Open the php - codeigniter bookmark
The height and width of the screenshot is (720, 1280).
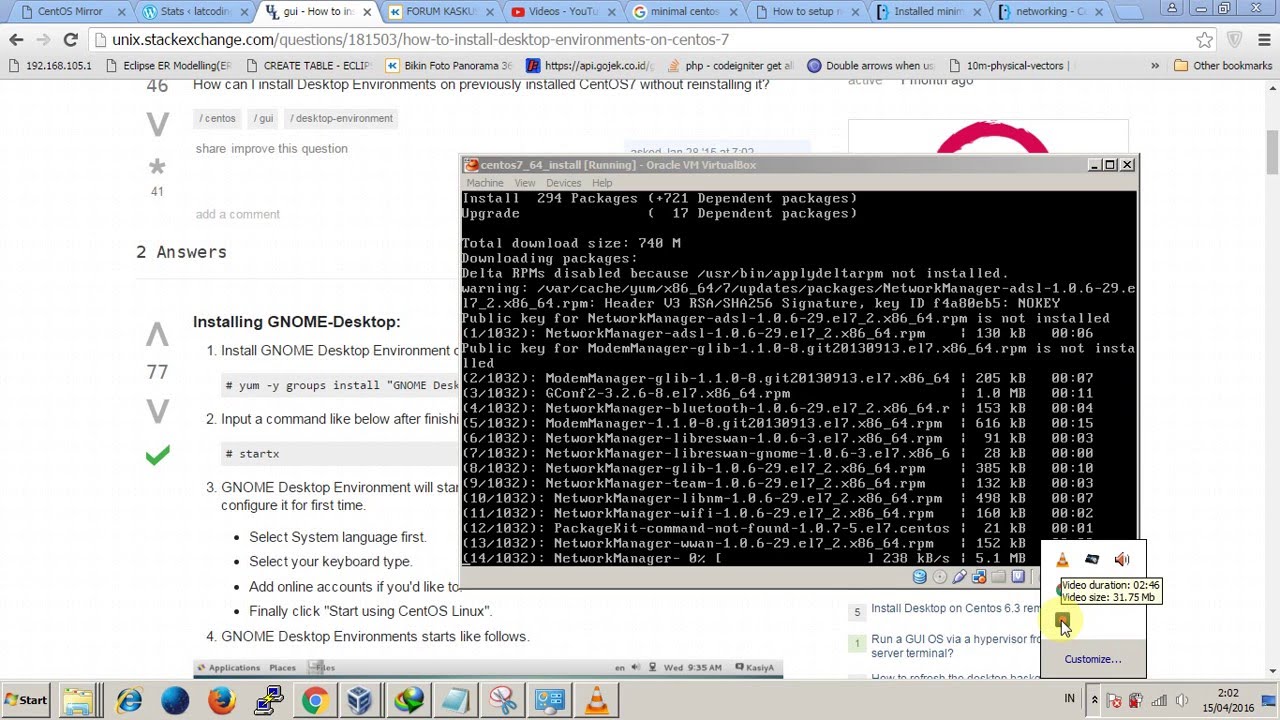coord(730,66)
